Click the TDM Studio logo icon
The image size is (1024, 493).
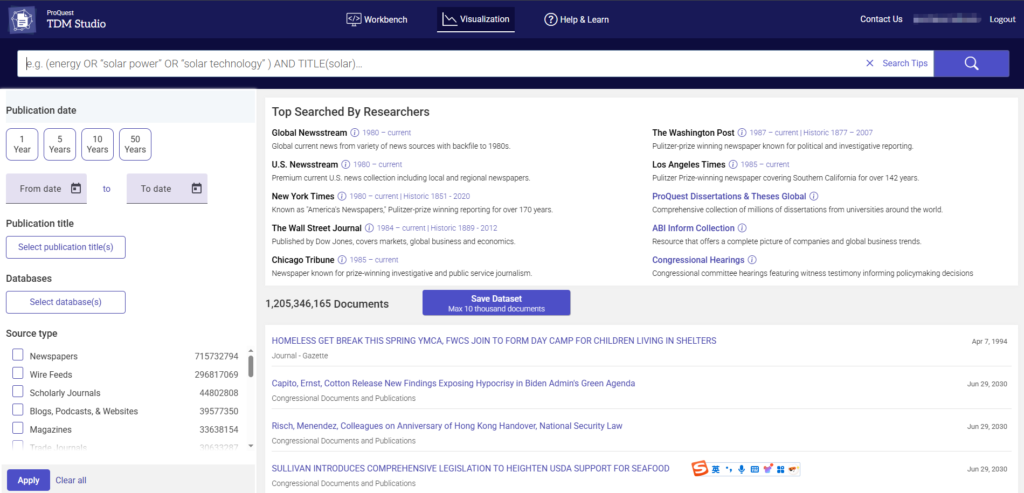(21, 19)
